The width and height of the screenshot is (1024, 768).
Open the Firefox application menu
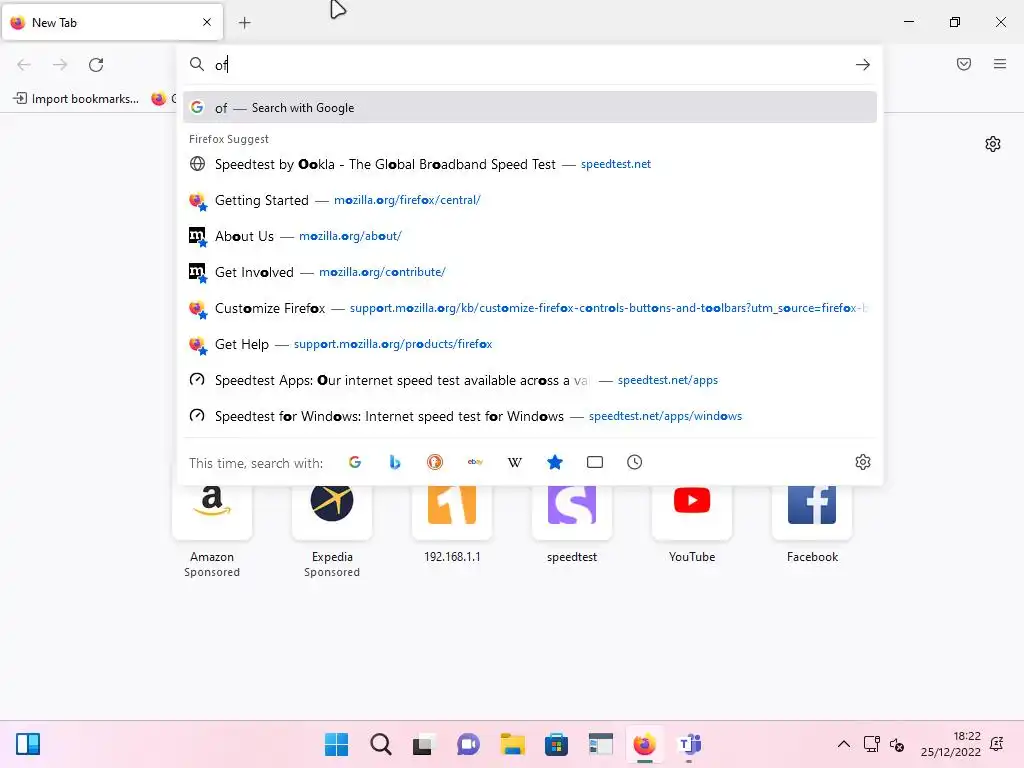(x=1000, y=64)
